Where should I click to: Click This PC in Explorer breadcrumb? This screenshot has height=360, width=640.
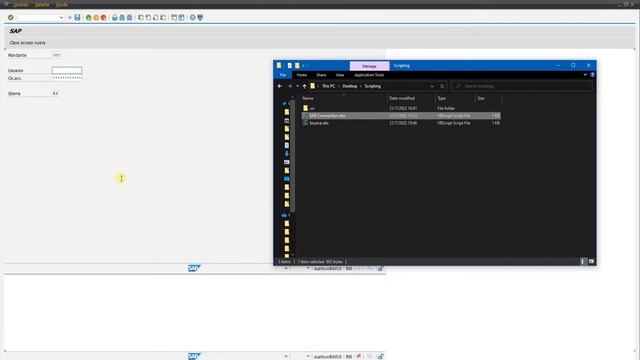(x=328, y=86)
